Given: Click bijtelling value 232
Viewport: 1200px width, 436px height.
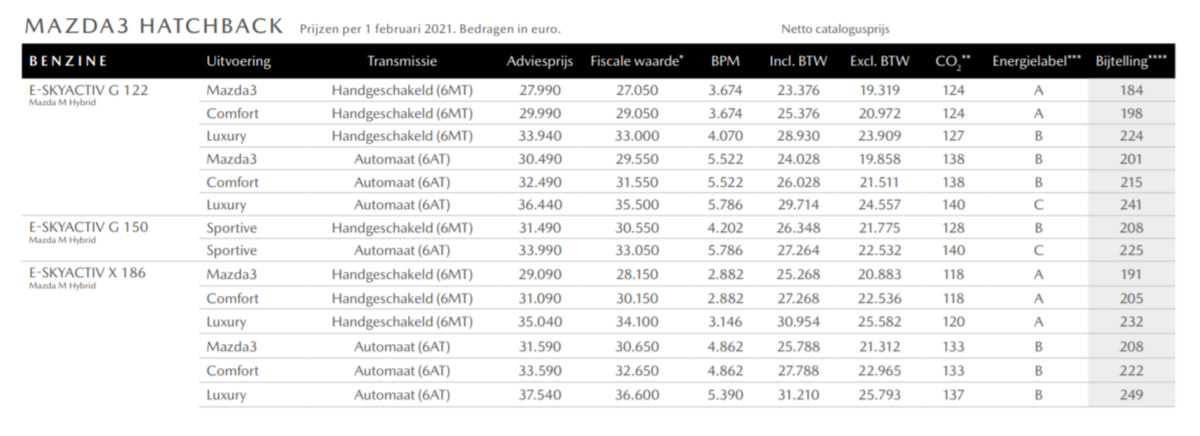Looking at the screenshot, I should point(1131,322).
